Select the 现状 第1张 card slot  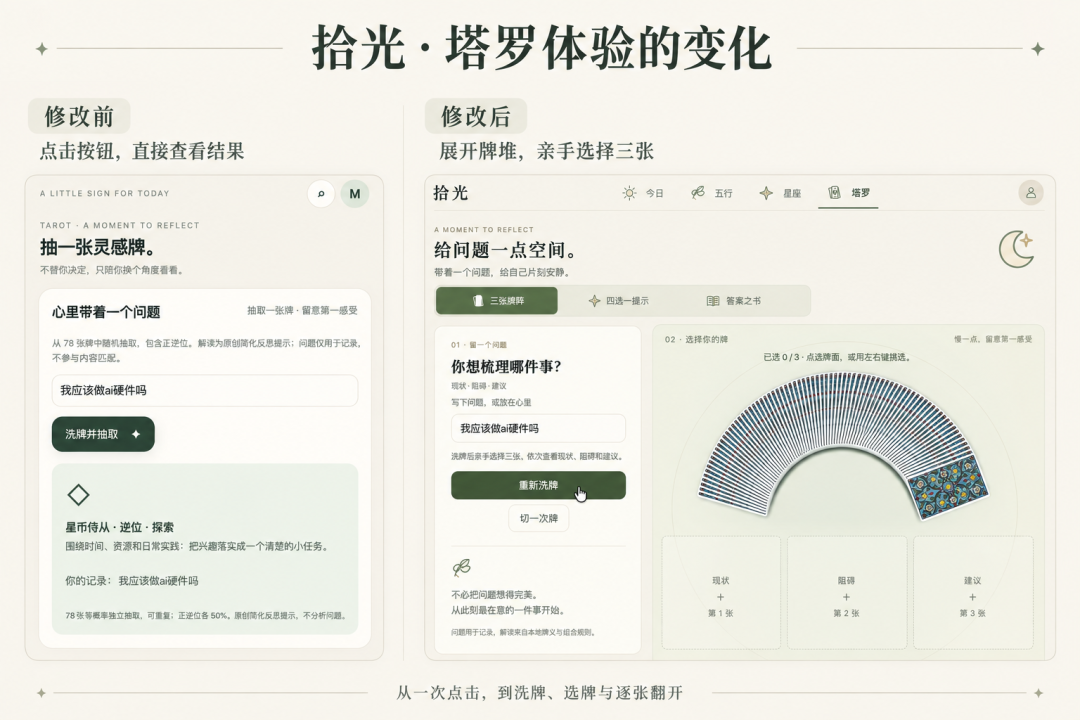[x=720, y=593]
